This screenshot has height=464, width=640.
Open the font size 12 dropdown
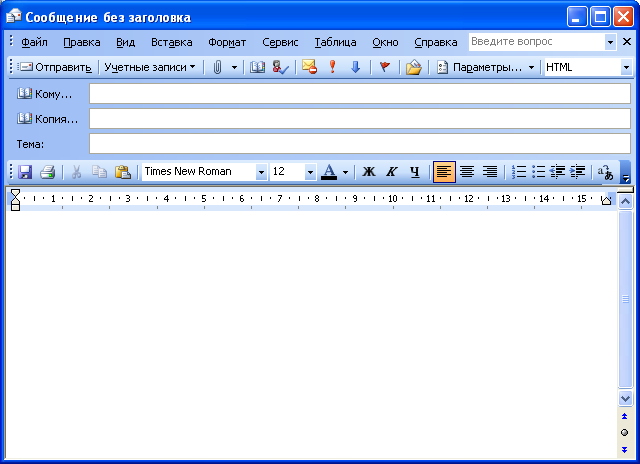click(310, 172)
